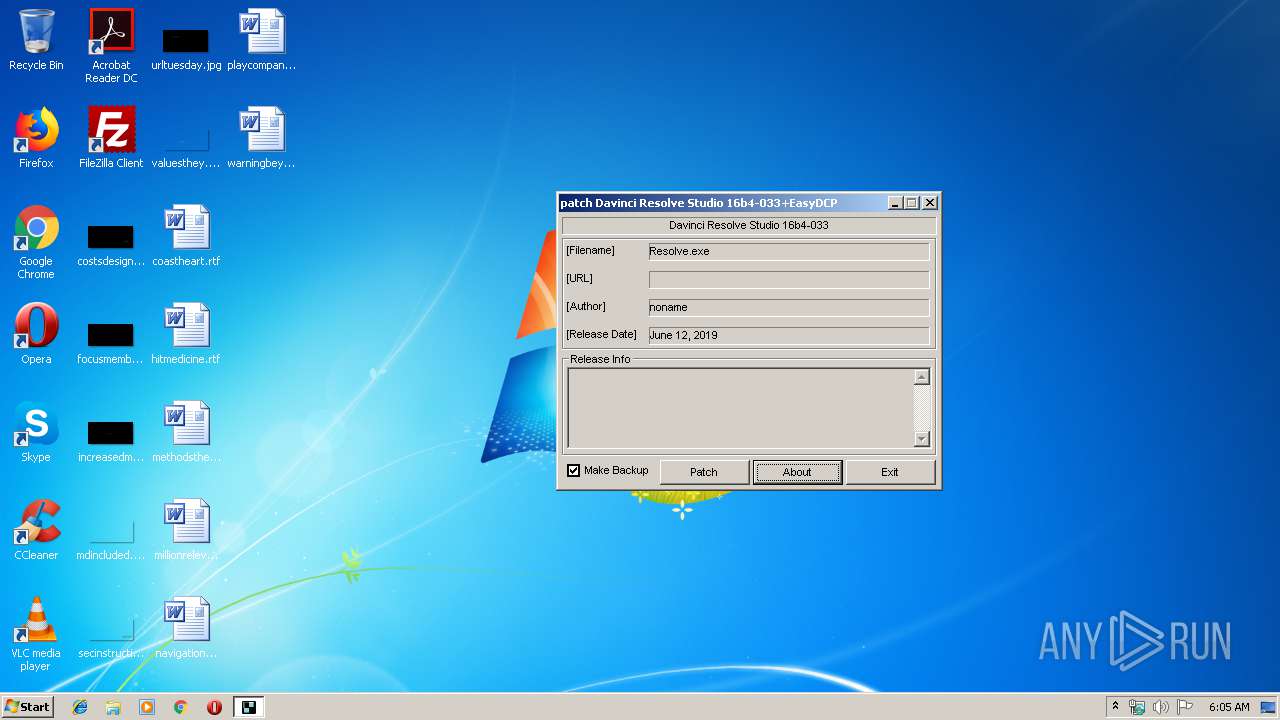Click inside the Release Info text area

pos(741,408)
